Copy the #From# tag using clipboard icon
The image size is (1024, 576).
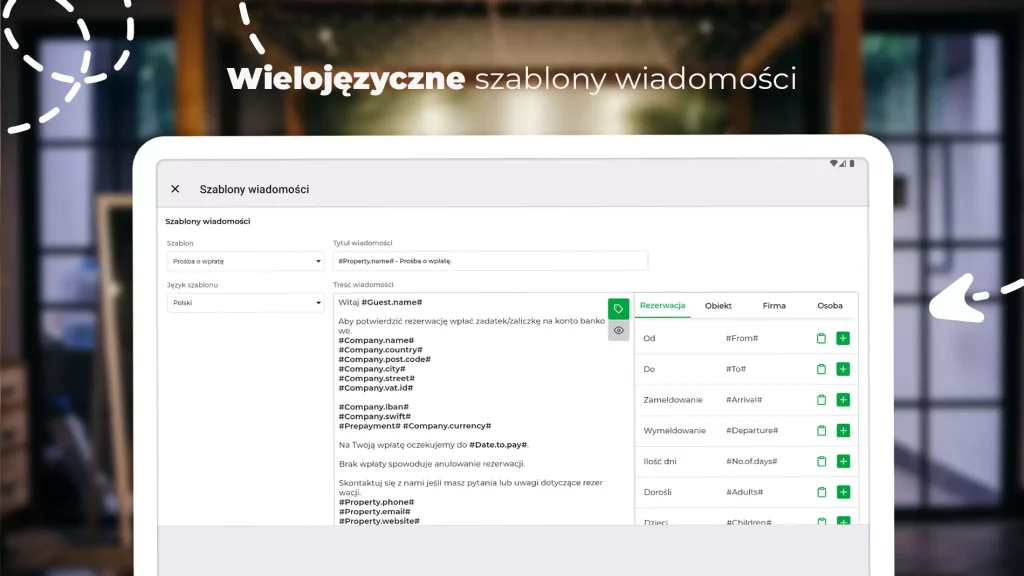[x=821, y=339]
